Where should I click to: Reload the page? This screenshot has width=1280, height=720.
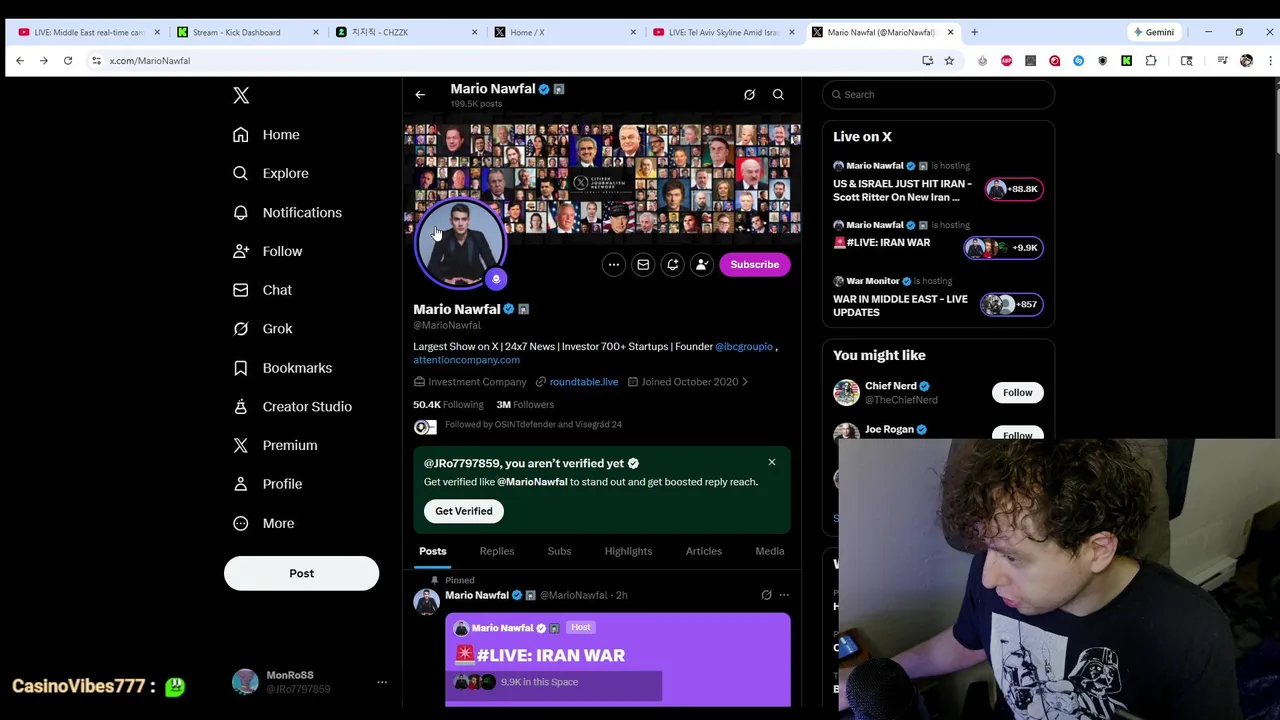[68, 61]
